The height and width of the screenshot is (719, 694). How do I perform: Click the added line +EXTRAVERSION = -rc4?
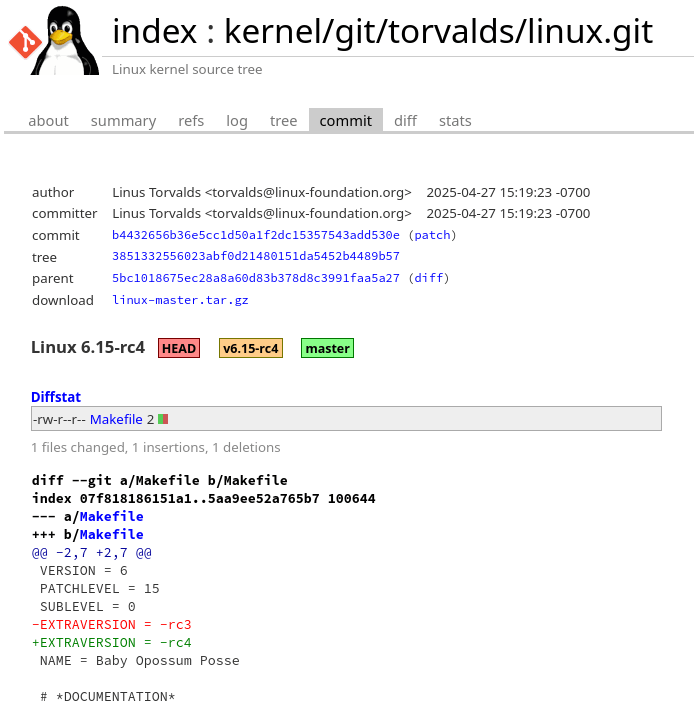click(111, 642)
